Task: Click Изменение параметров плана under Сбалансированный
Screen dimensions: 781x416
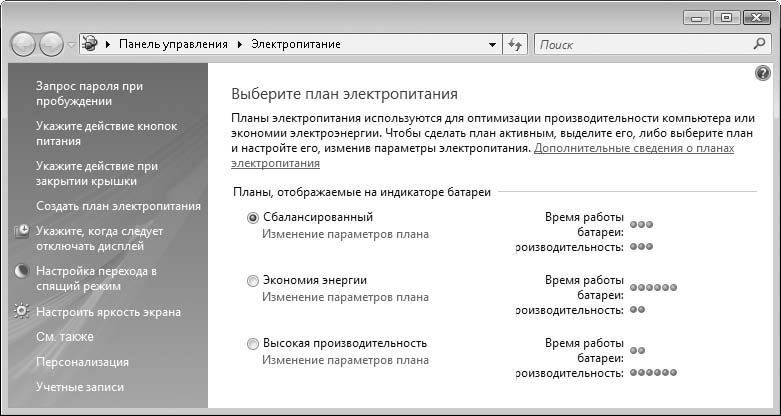Action: (345, 234)
